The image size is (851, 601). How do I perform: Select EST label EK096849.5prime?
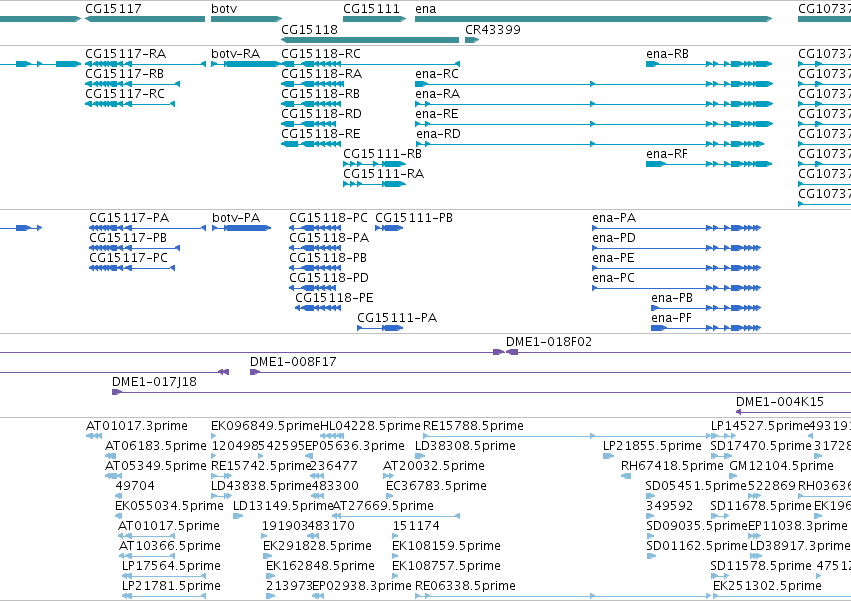click(x=265, y=427)
